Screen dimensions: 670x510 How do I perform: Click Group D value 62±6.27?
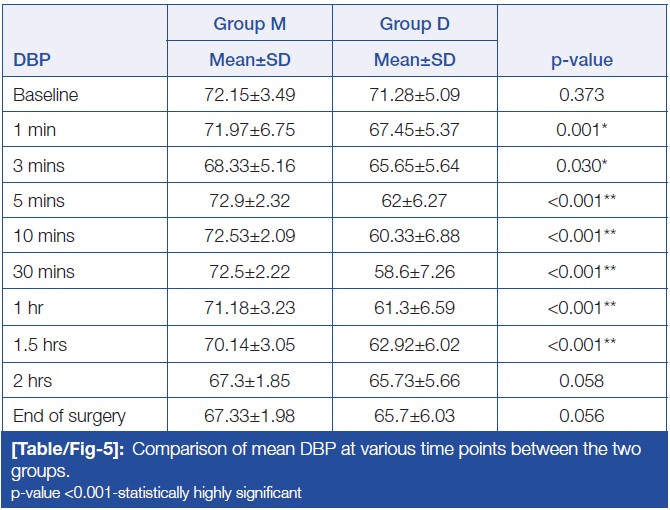click(x=413, y=201)
